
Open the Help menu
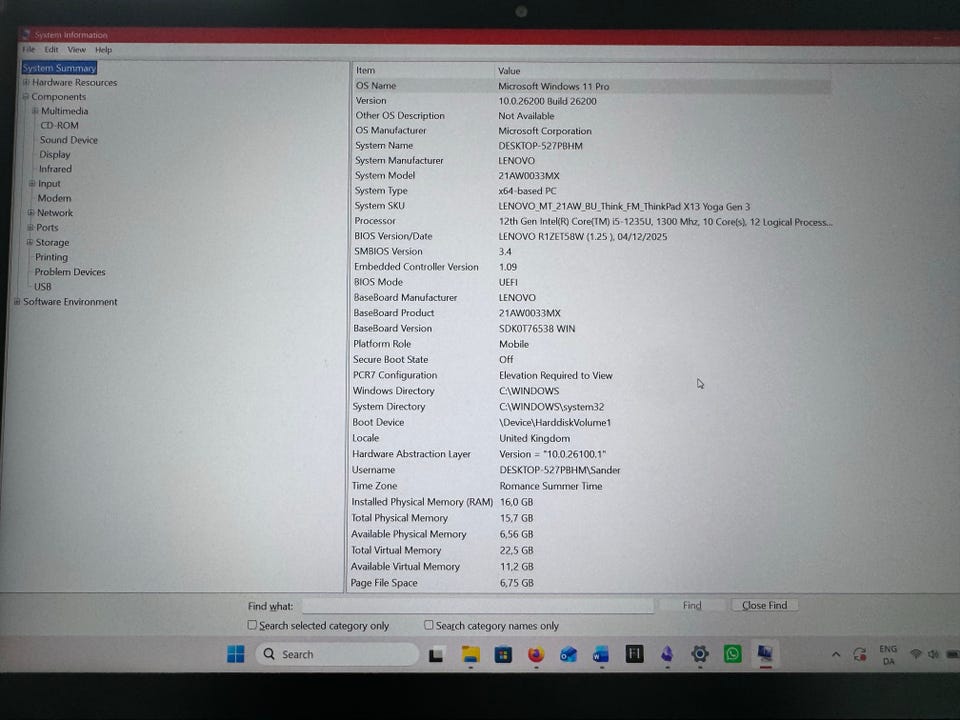tap(103, 50)
